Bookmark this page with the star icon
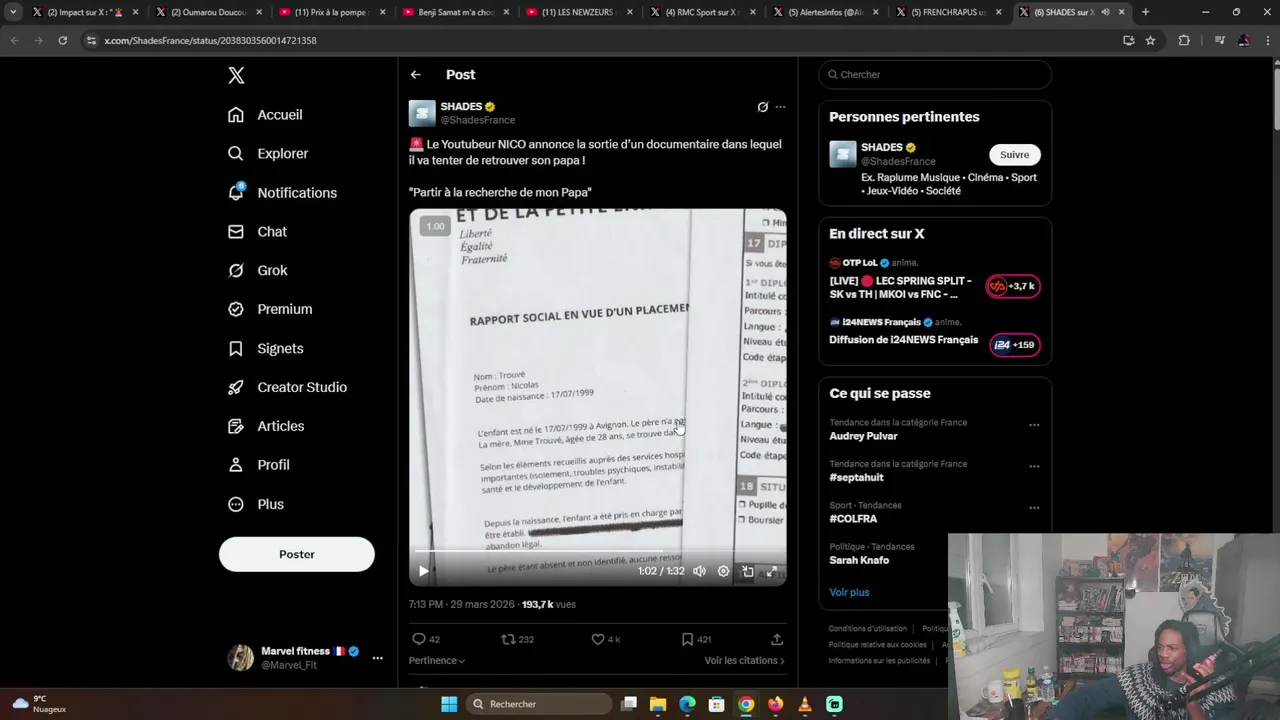The image size is (1280, 720). (1150, 40)
